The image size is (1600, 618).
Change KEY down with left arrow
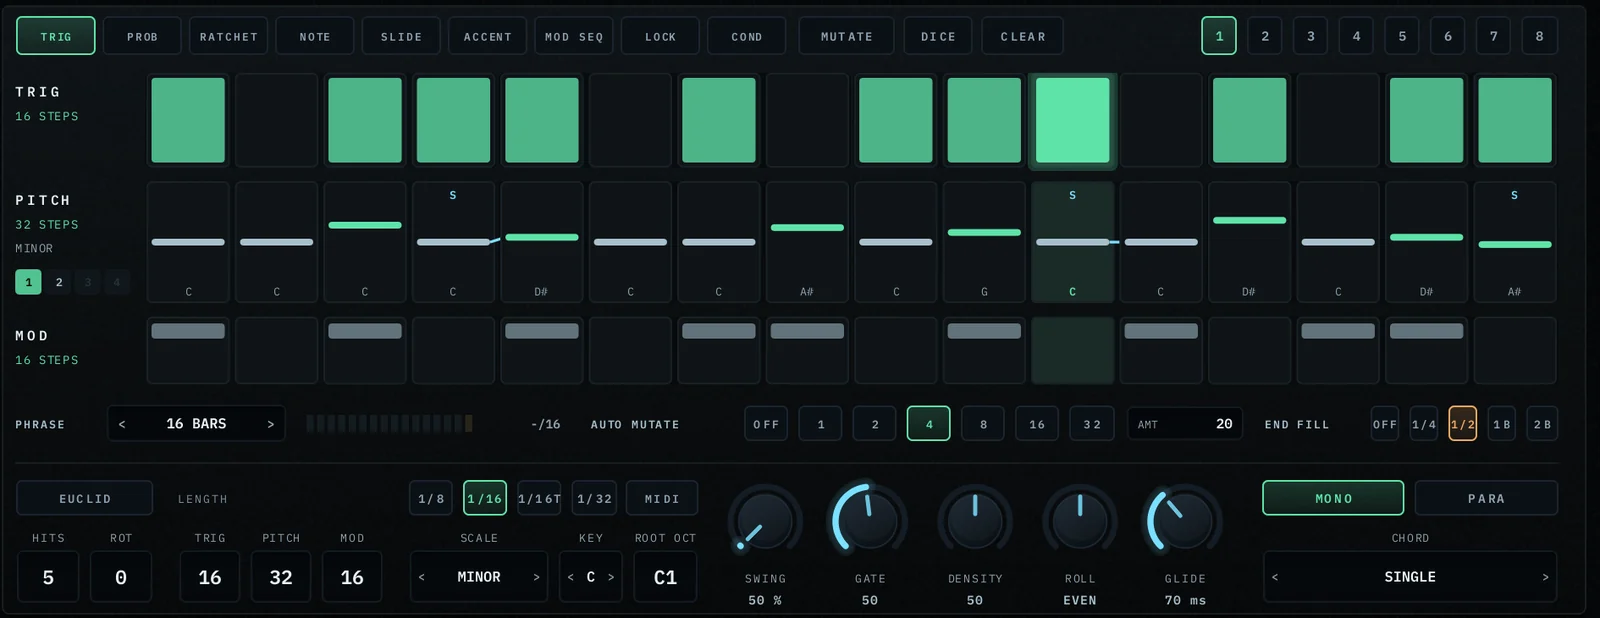click(x=571, y=577)
